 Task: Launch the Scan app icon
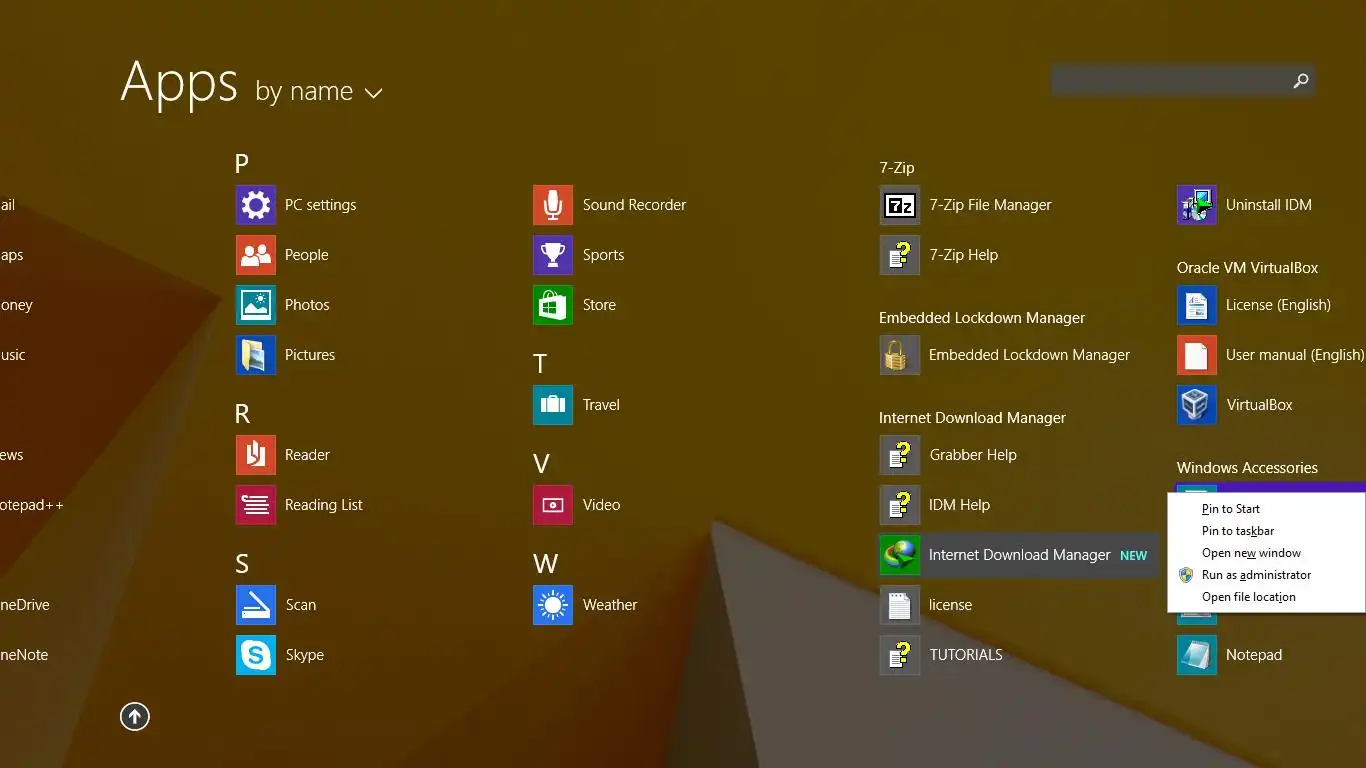(256, 605)
